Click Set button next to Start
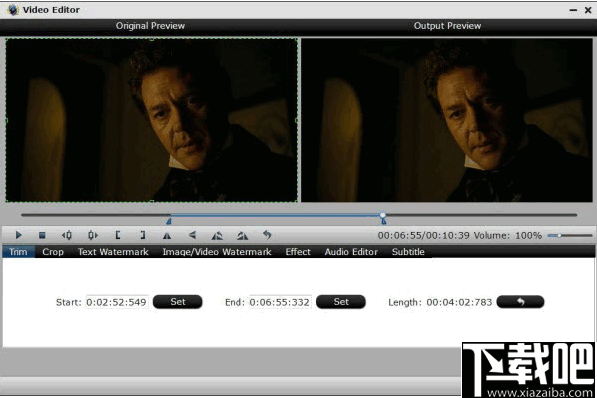The height and width of the screenshot is (398, 597). click(177, 302)
